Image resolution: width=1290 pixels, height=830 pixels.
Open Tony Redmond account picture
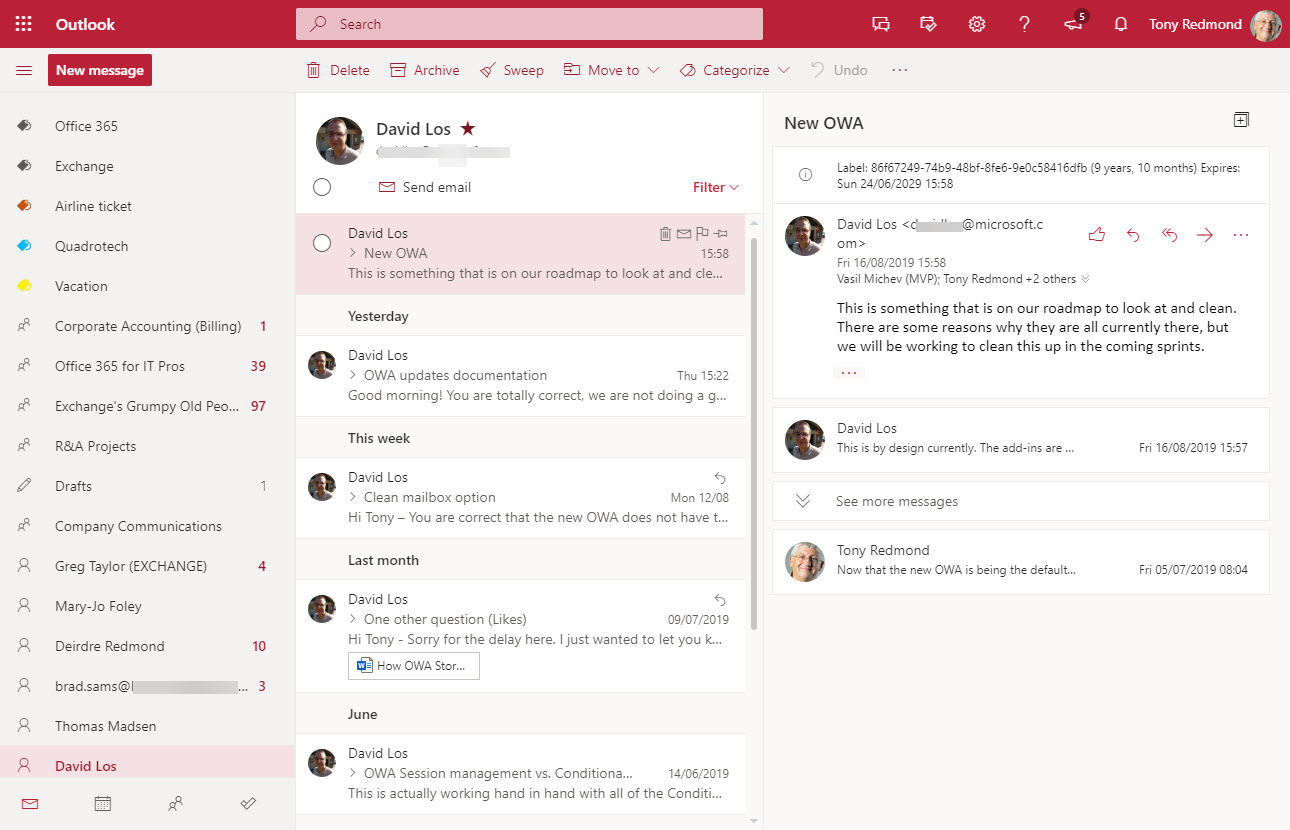tap(1266, 24)
